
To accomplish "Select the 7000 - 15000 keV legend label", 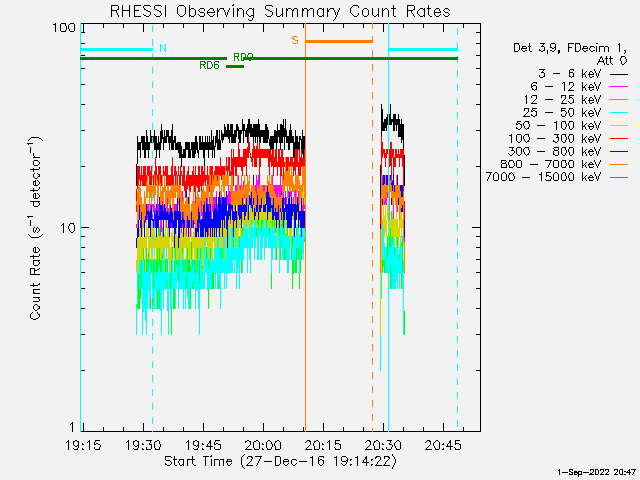I will (x=544, y=177).
